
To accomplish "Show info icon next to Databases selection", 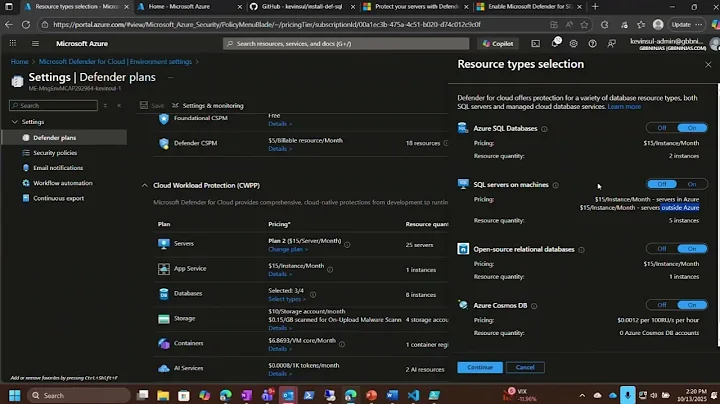I will point(313,294).
